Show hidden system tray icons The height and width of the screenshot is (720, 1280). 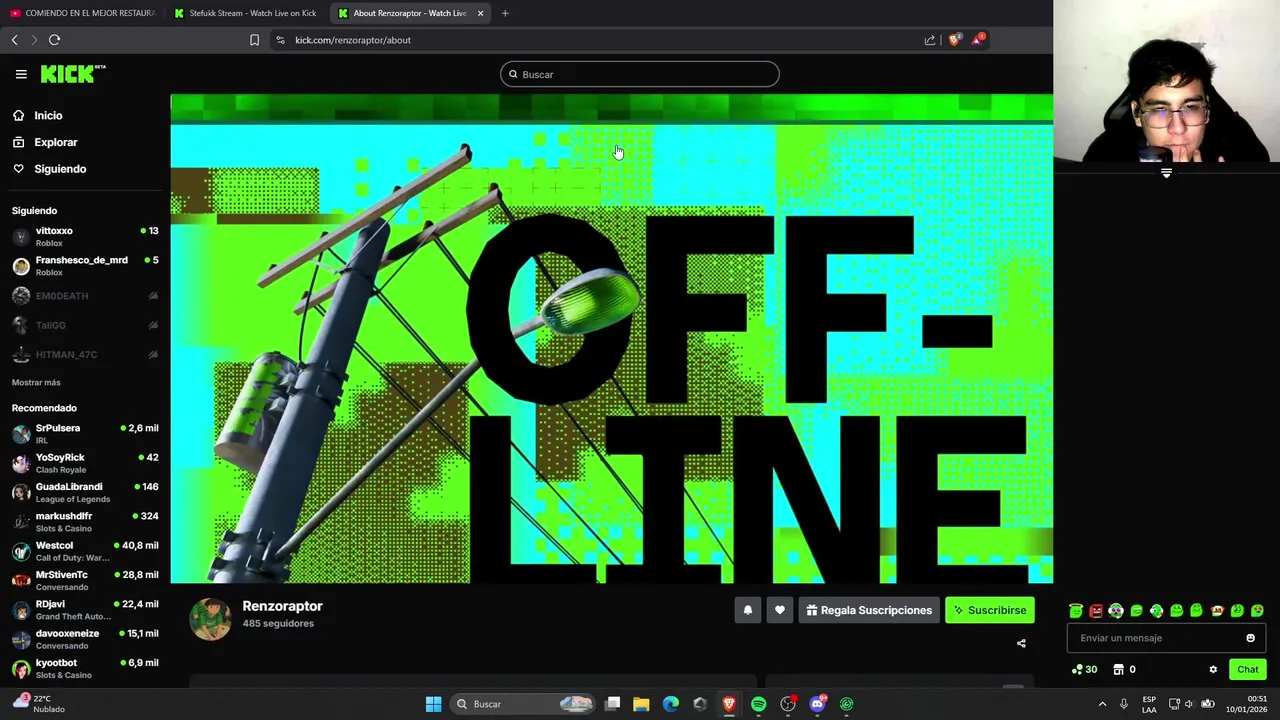tap(1102, 704)
